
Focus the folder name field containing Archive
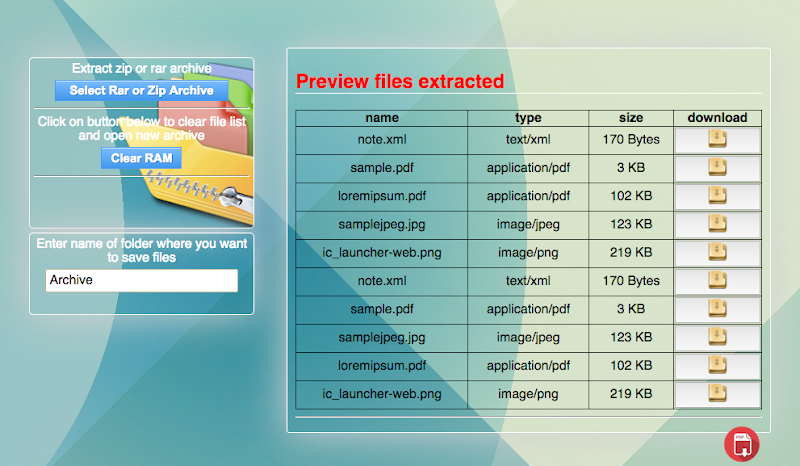click(x=141, y=280)
